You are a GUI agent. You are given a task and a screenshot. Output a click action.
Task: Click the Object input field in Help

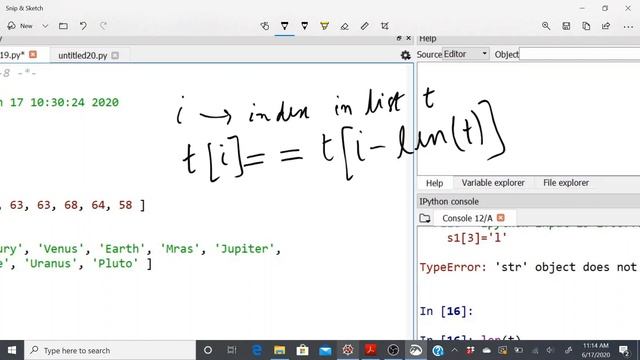pyautogui.click(x=580, y=54)
